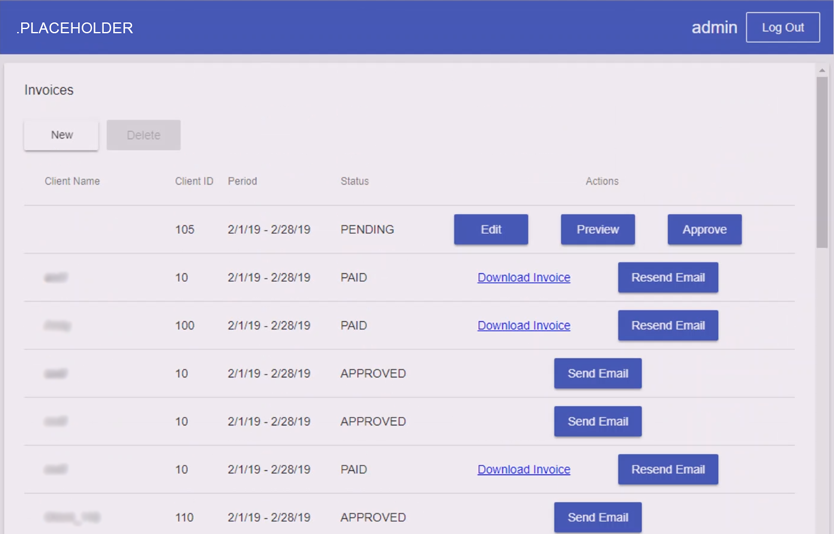Preview the pending invoice
The width and height of the screenshot is (834, 534).
pos(598,229)
